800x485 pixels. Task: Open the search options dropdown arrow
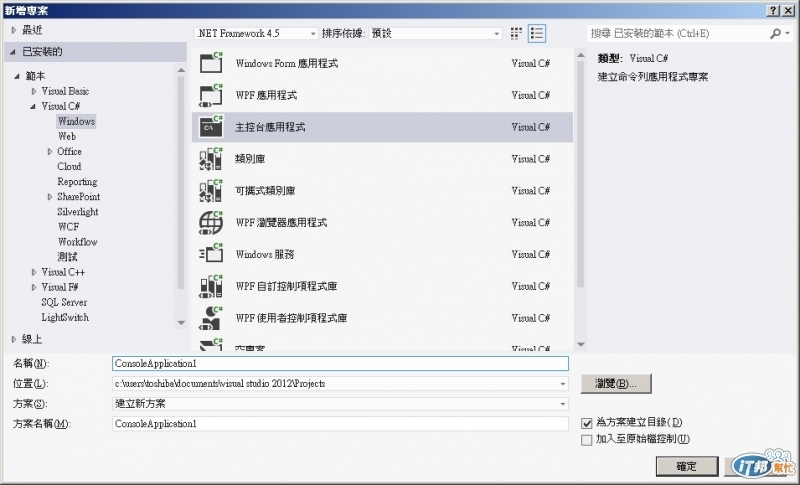click(788, 34)
